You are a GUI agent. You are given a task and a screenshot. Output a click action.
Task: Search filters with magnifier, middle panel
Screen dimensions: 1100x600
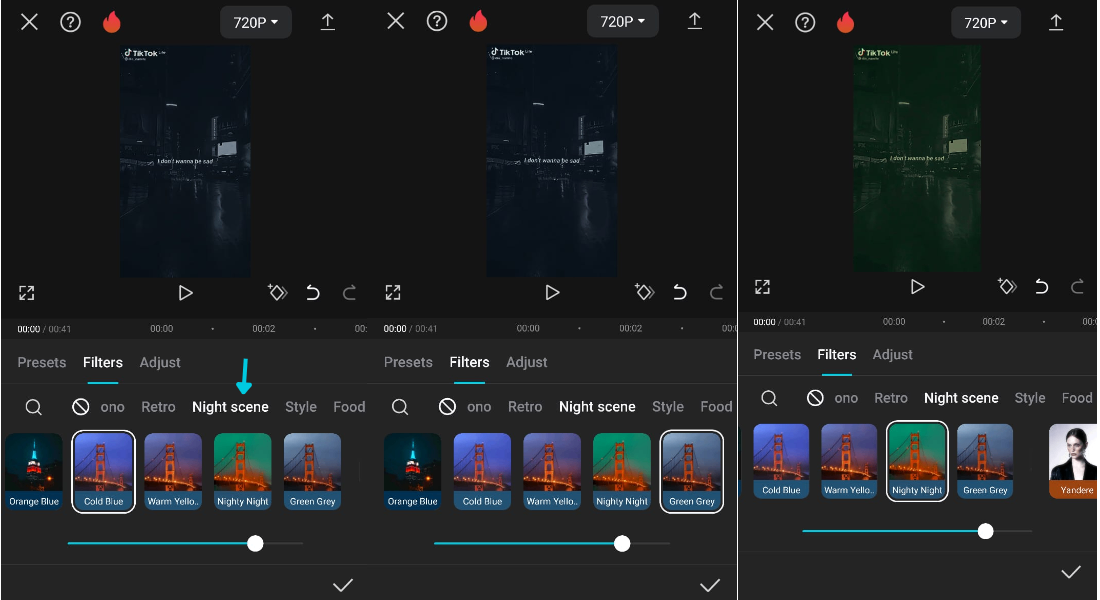tap(400, 407)
